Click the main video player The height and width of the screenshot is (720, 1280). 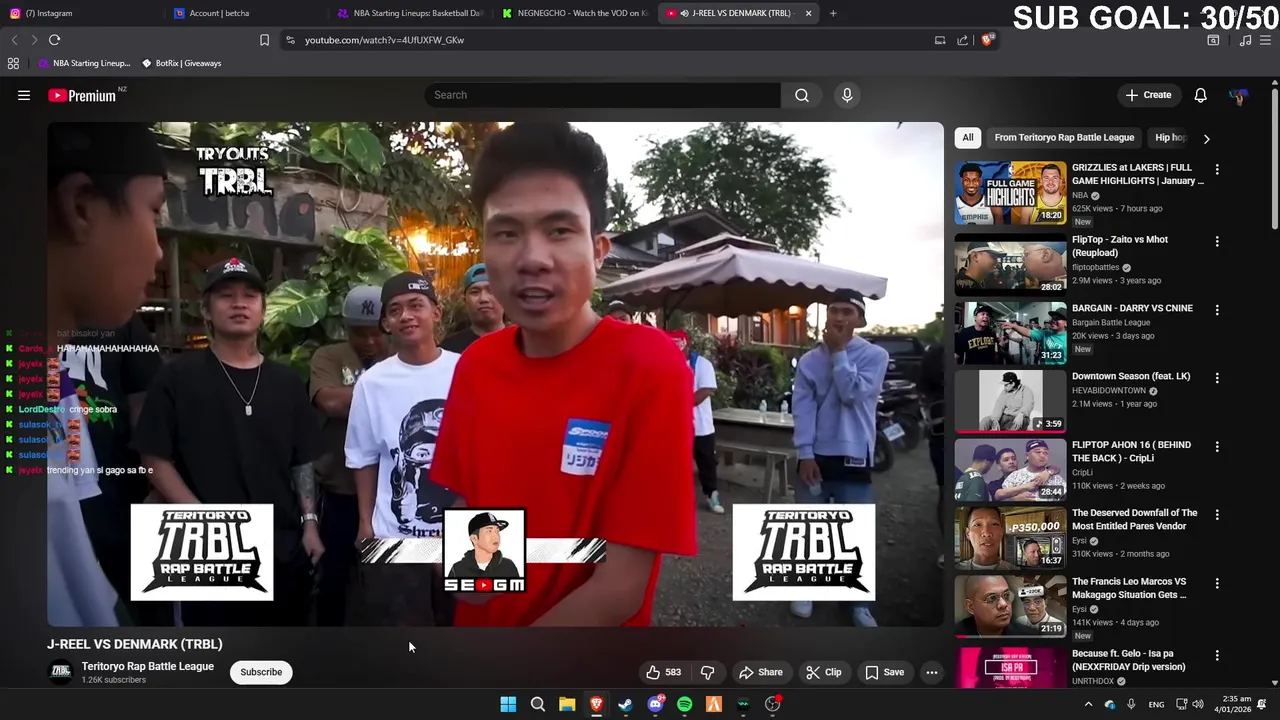tap(495, 374)
